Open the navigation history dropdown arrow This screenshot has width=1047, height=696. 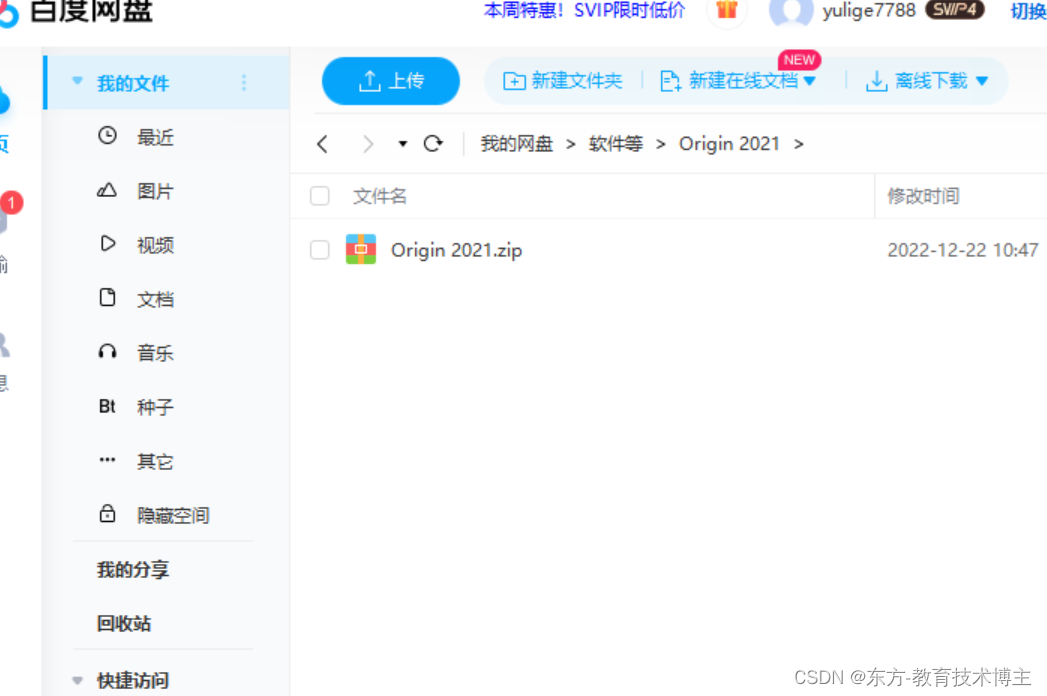(403, 144)
